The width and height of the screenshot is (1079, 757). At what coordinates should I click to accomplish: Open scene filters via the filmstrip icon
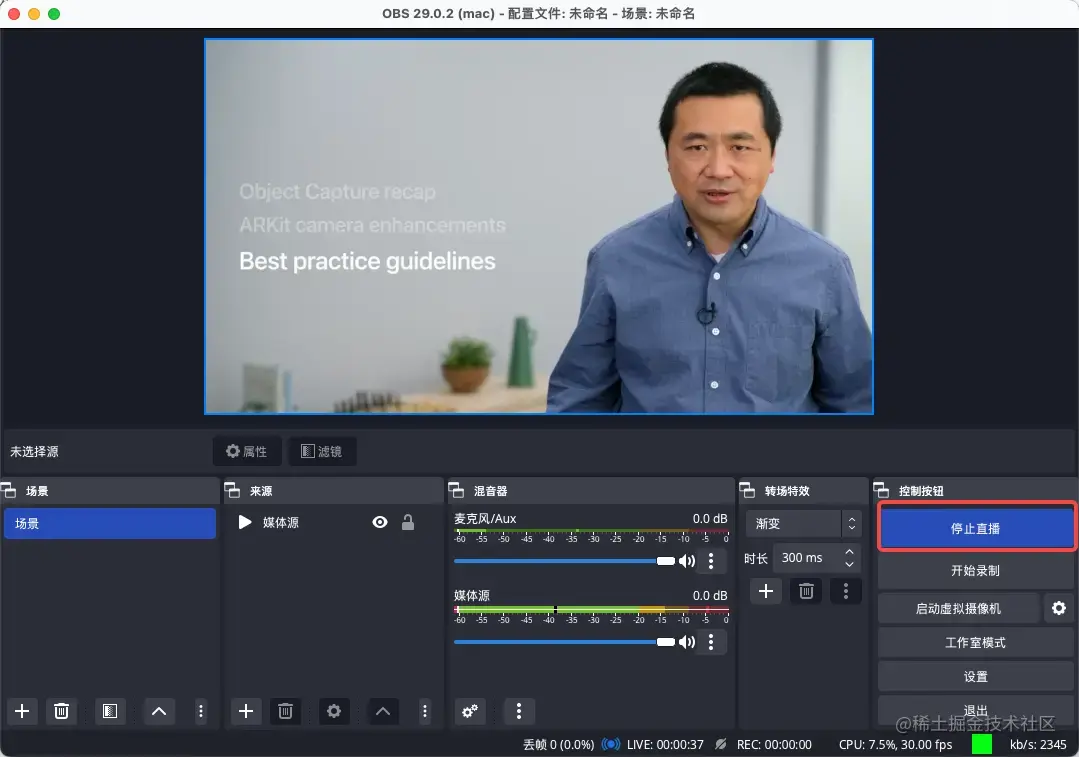(110, 711)
